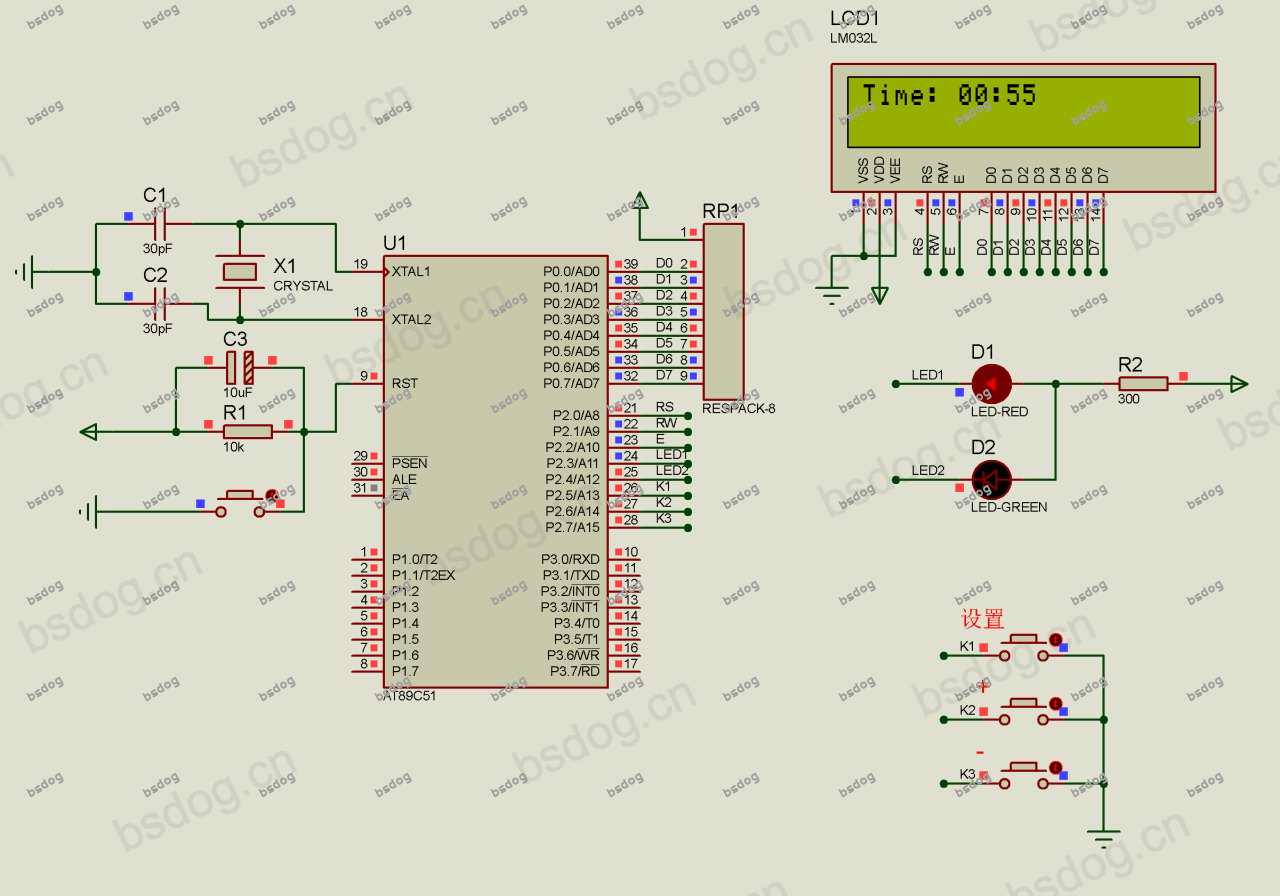Click the RESPACK-8 label

[x=738, y=408]
